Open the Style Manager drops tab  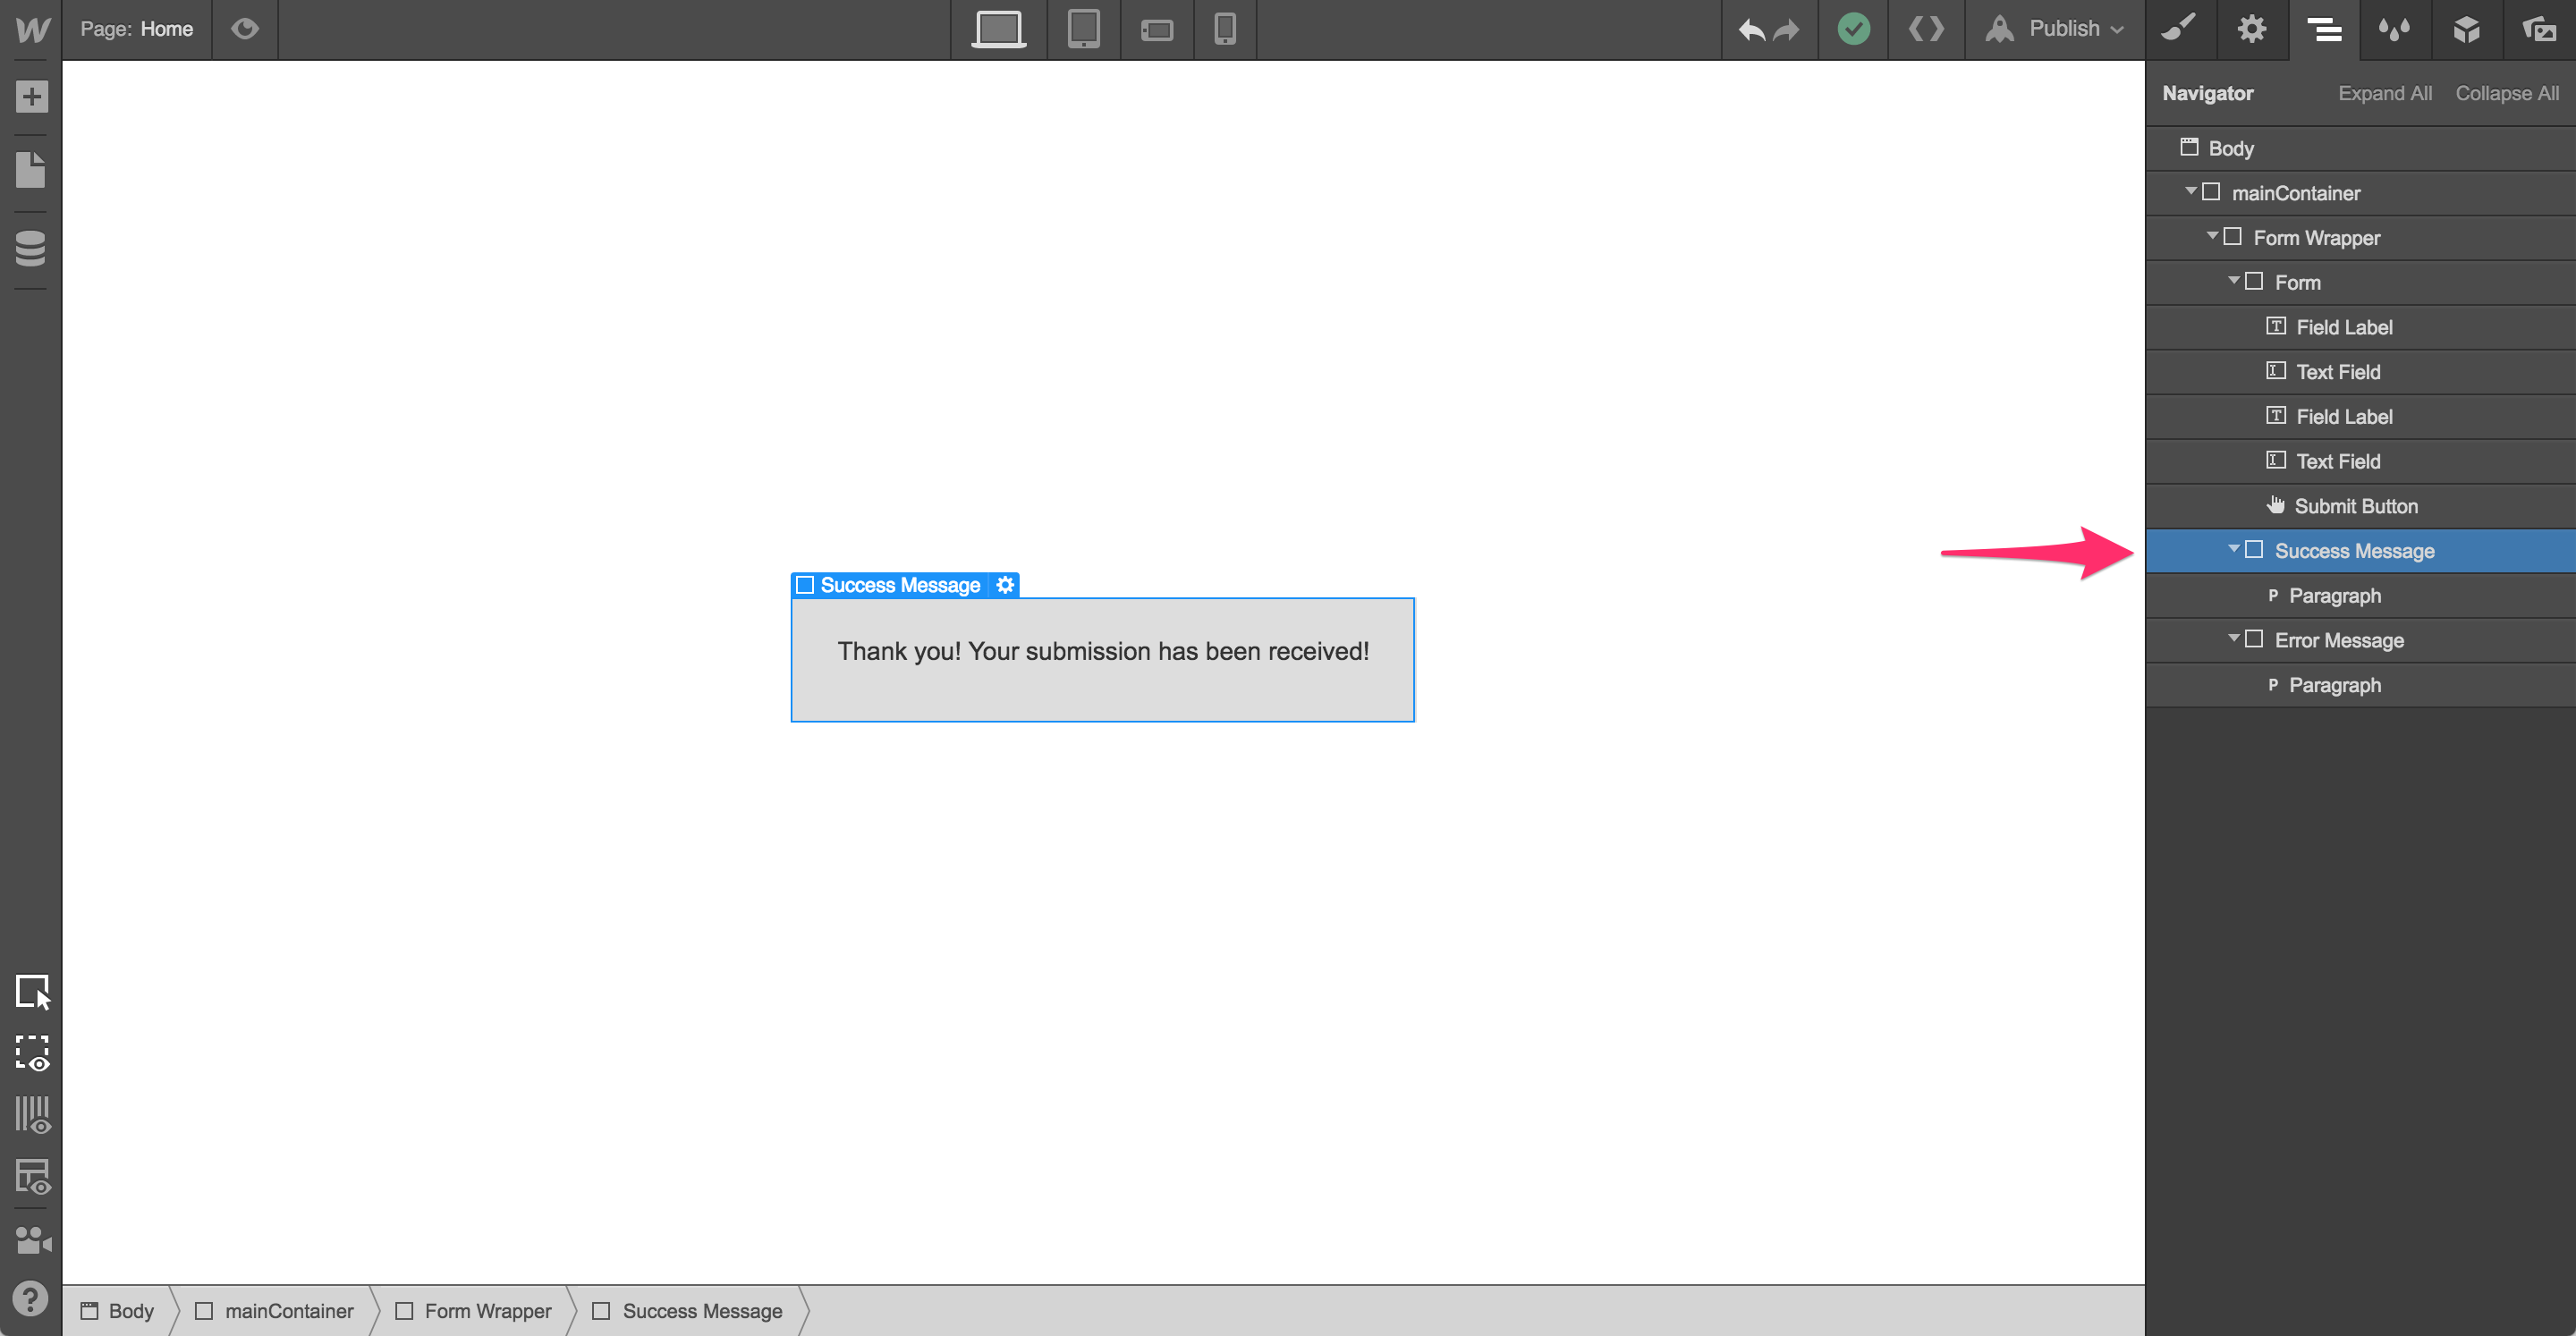(x=2395, y=29)
